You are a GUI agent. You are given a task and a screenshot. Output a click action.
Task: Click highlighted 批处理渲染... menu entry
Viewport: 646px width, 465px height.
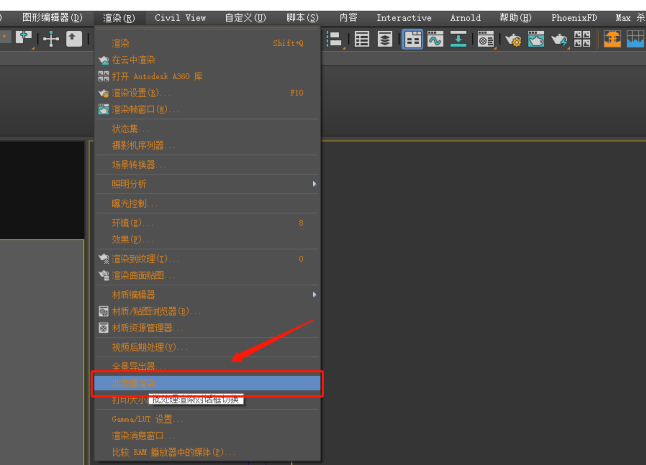click(x=207, y=383)
